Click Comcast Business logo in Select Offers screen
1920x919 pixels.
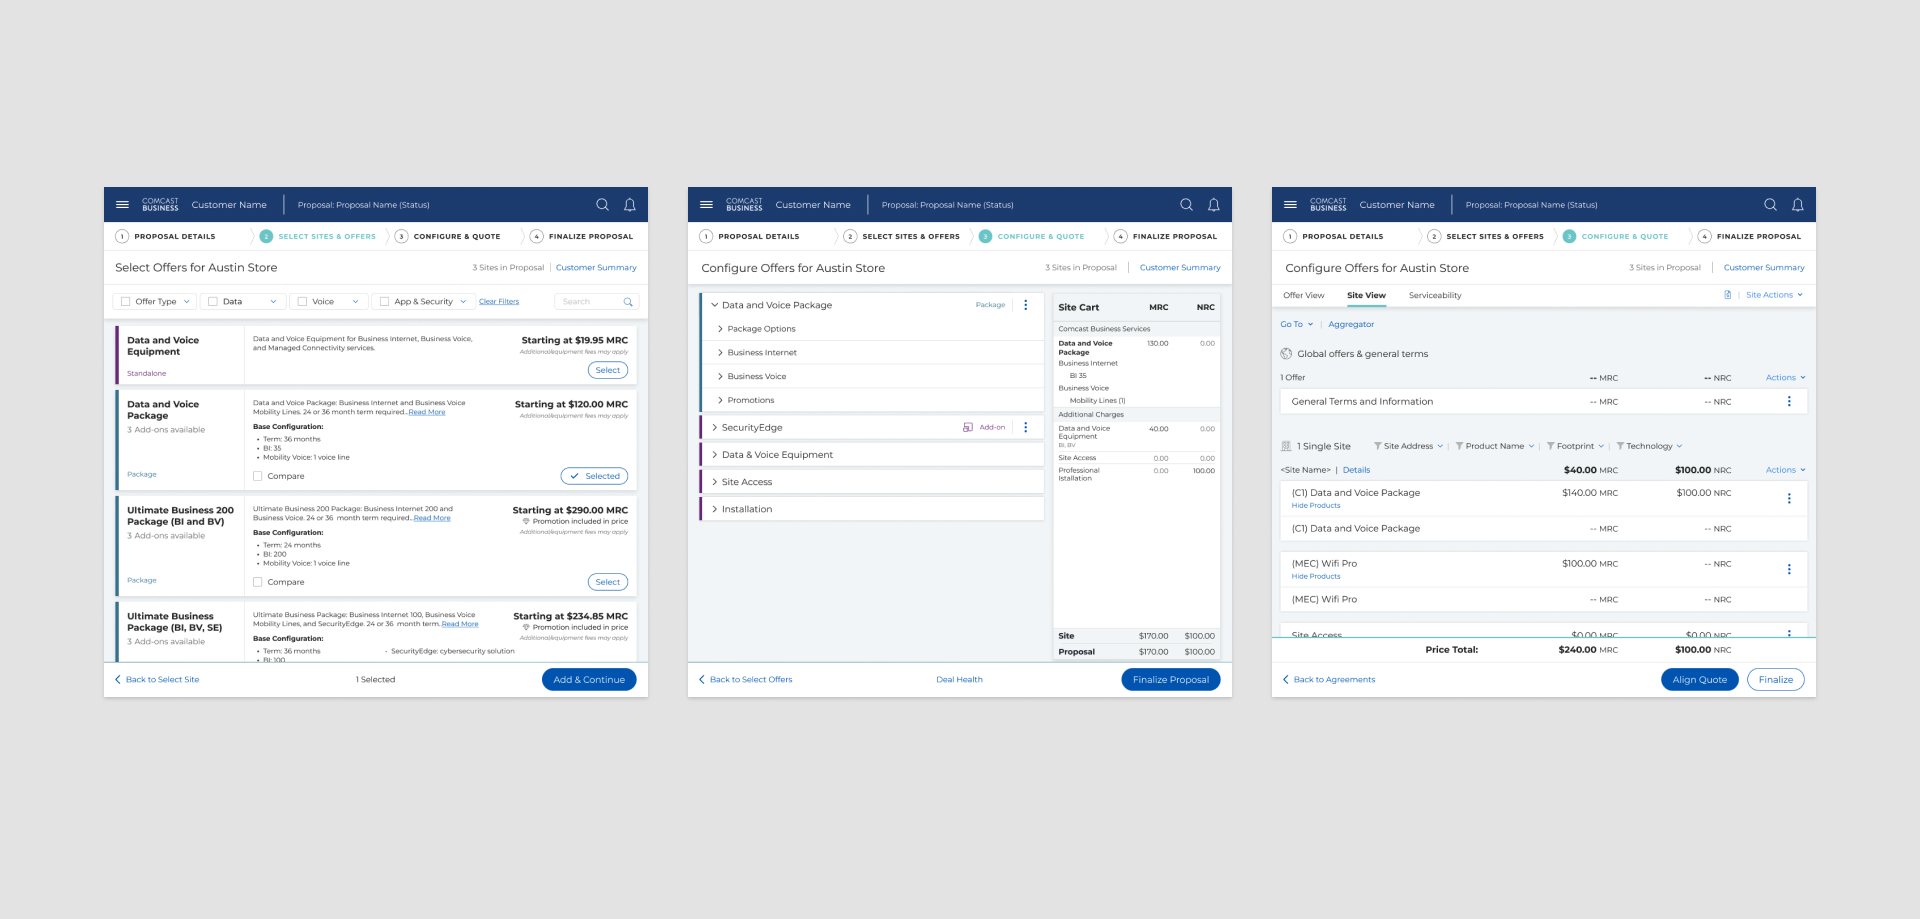click(160, 204)
